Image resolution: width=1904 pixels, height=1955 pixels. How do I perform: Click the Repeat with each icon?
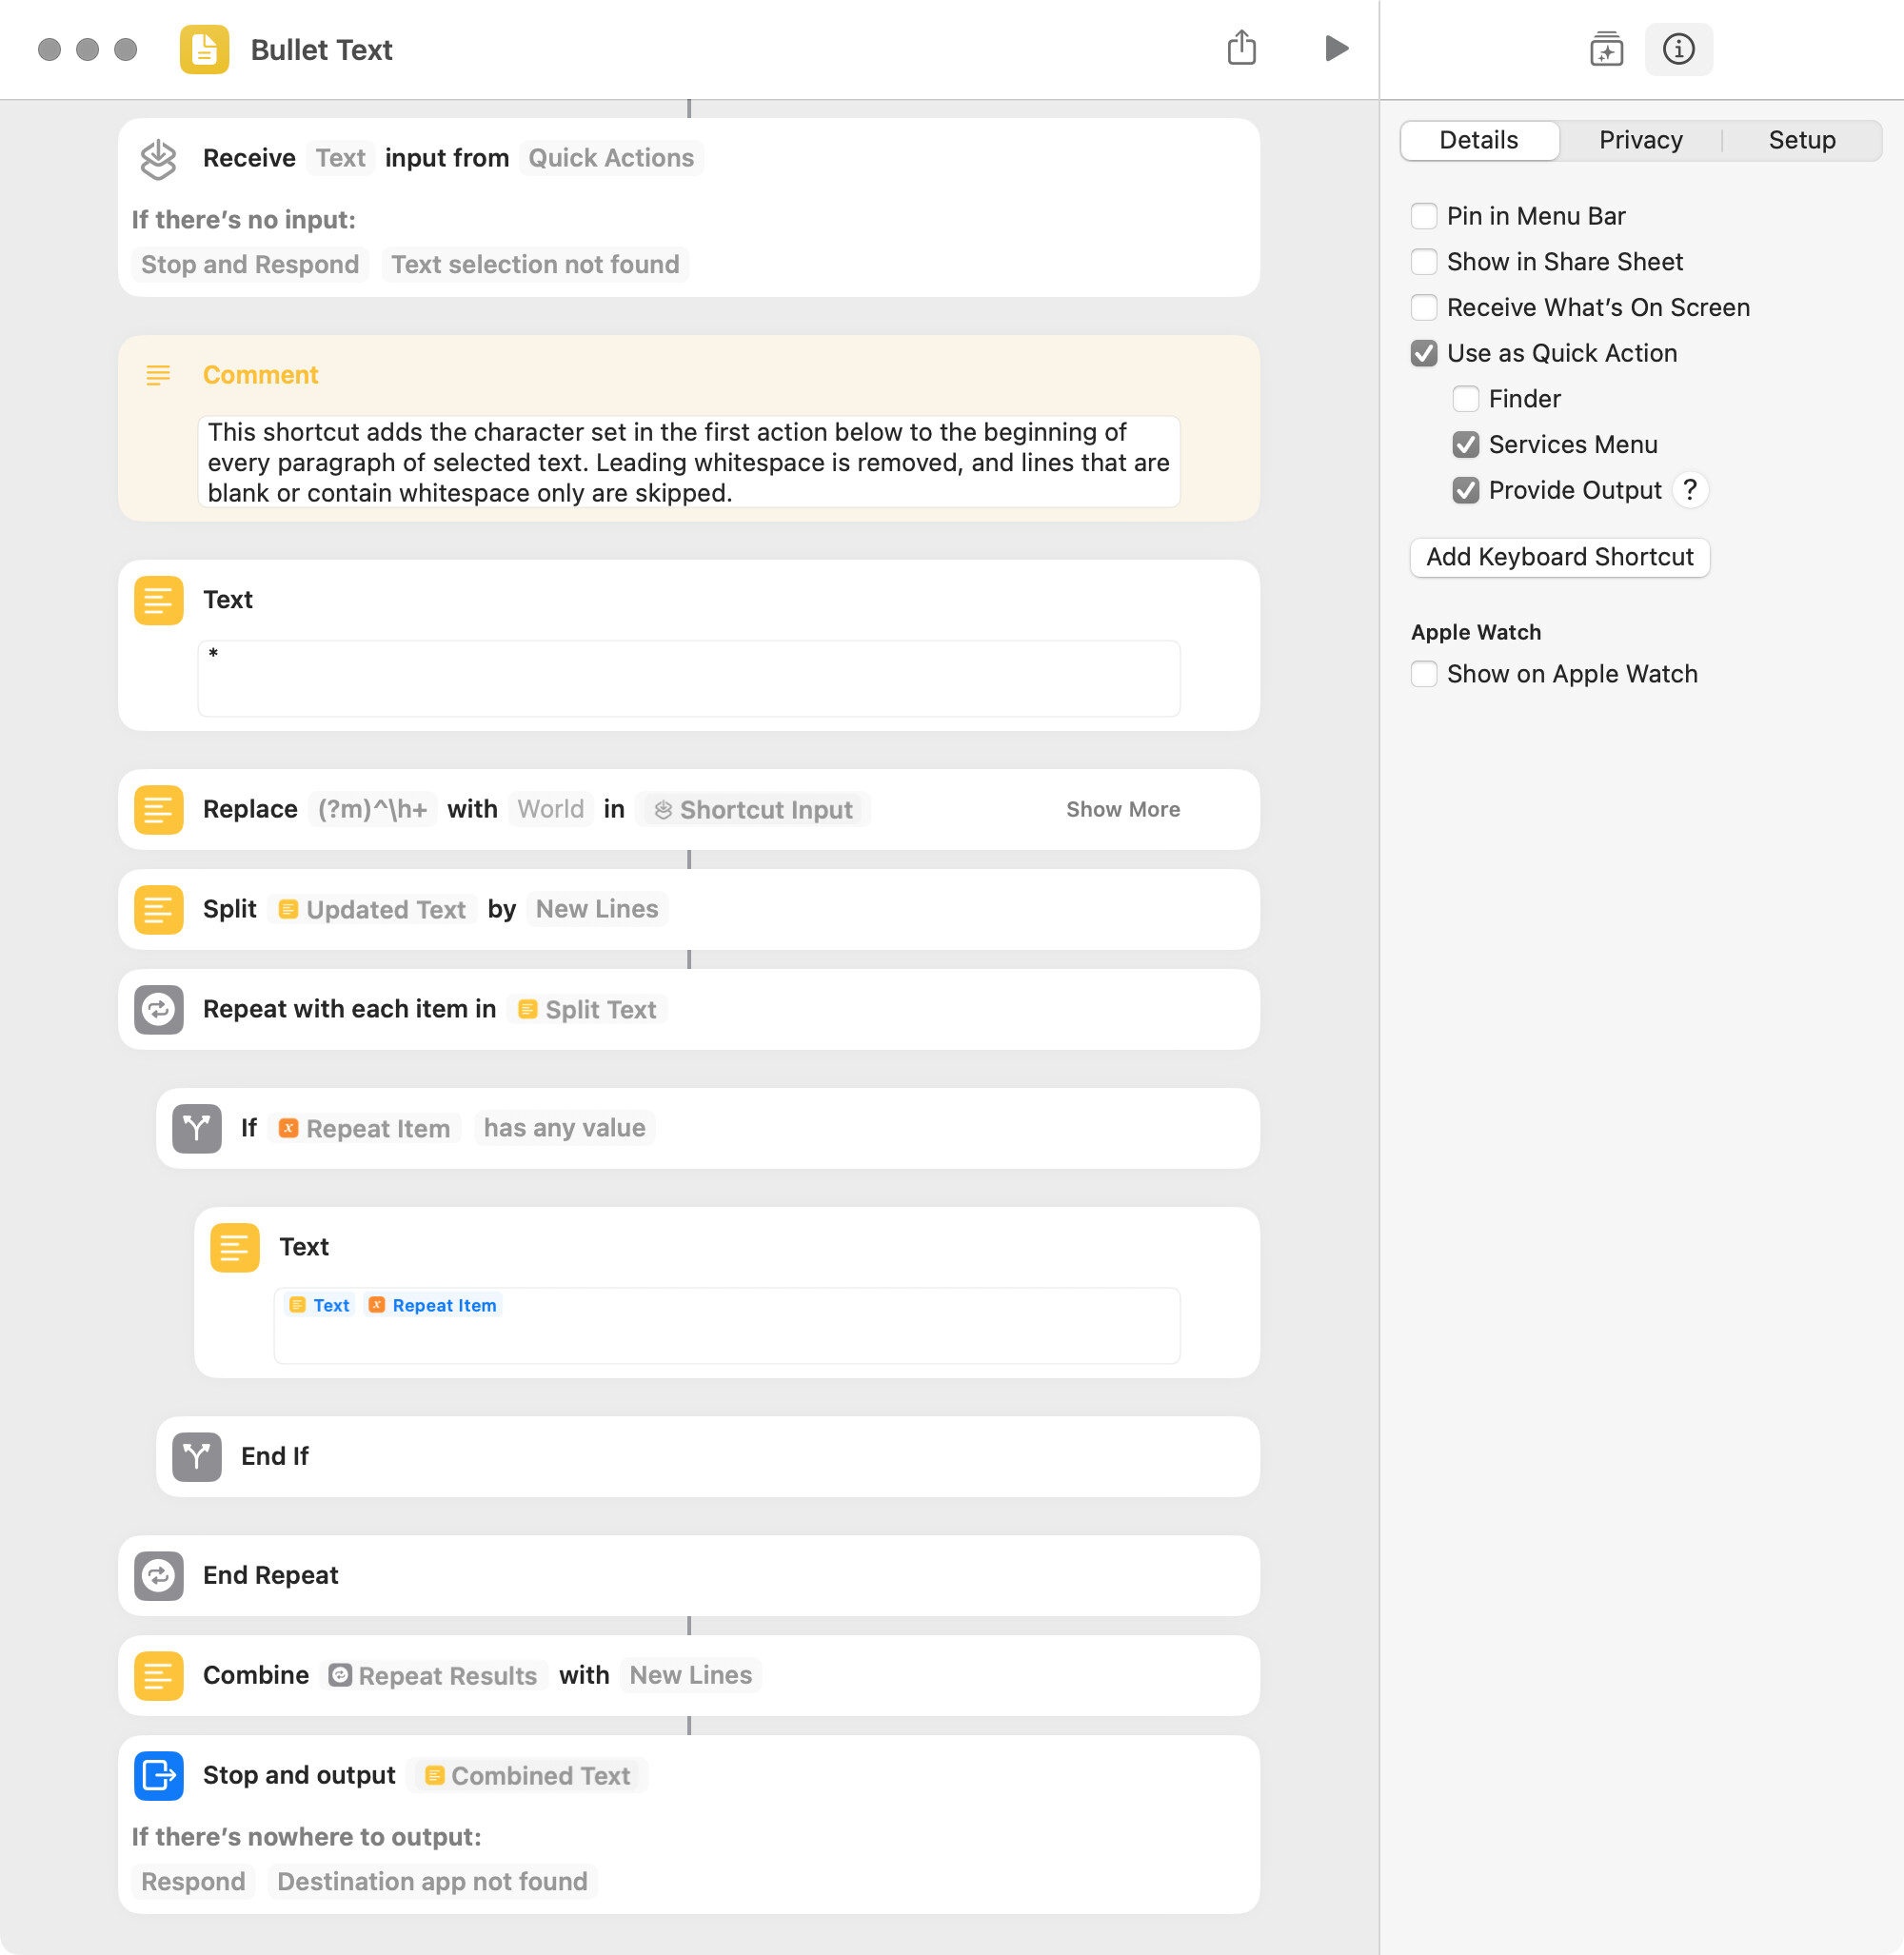[x=158, y=1009]
